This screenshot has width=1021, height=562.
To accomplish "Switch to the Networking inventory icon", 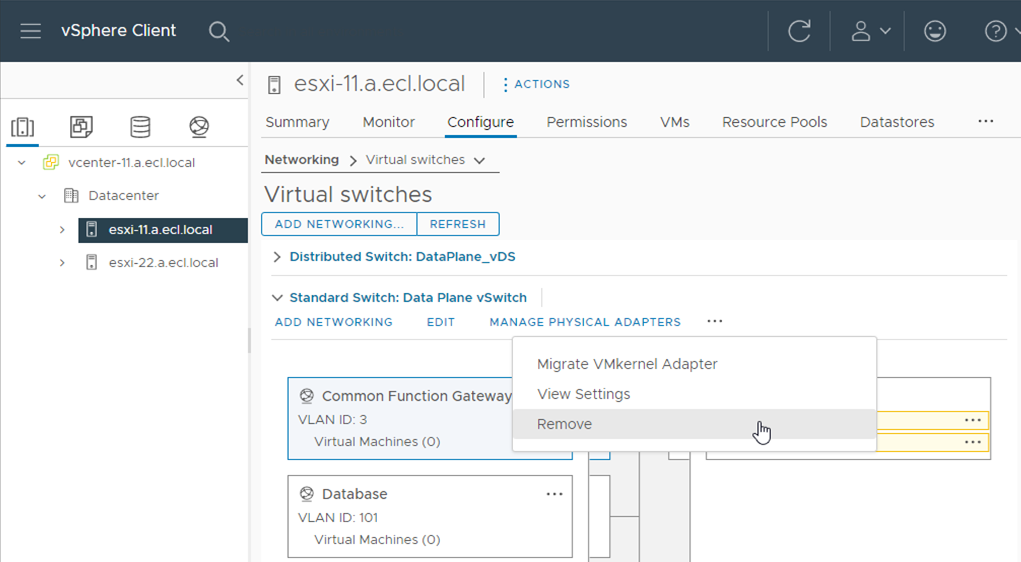I will pyautogui.click(x=199, y=127).
